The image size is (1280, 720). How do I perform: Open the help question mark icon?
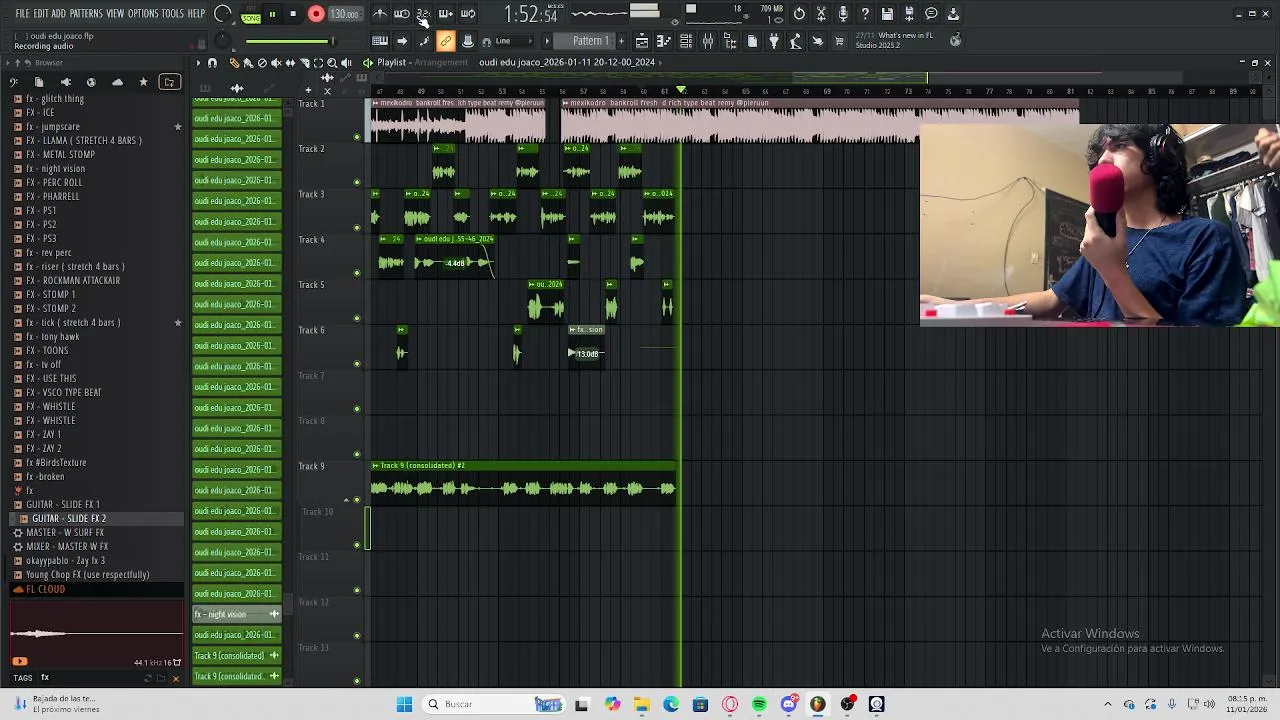click(x=865, y=14)
